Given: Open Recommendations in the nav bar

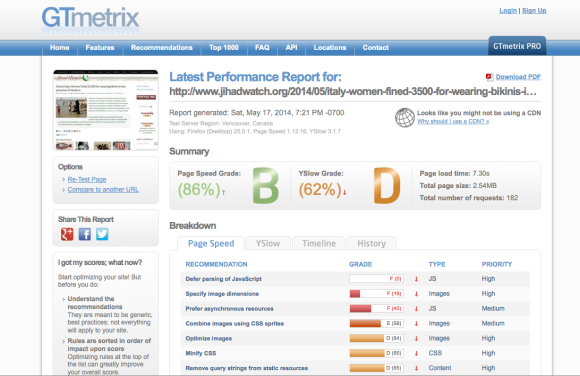Looking at the screenshot, I should click(x=162, y=48).
